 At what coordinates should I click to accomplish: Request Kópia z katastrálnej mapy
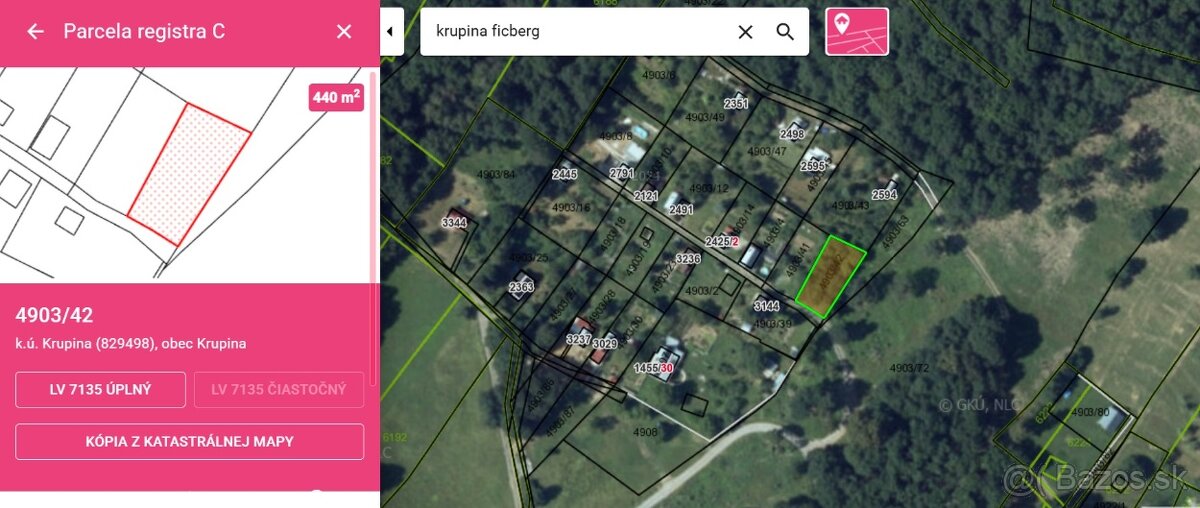190,441
